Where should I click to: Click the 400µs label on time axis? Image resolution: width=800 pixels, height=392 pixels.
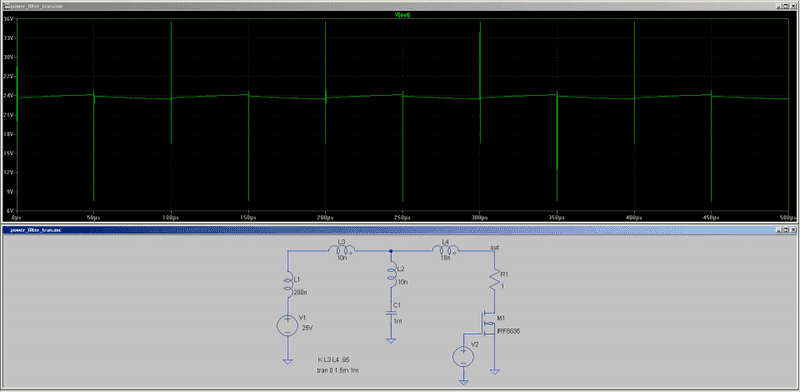pyautogui.click(x=634, y=217)
